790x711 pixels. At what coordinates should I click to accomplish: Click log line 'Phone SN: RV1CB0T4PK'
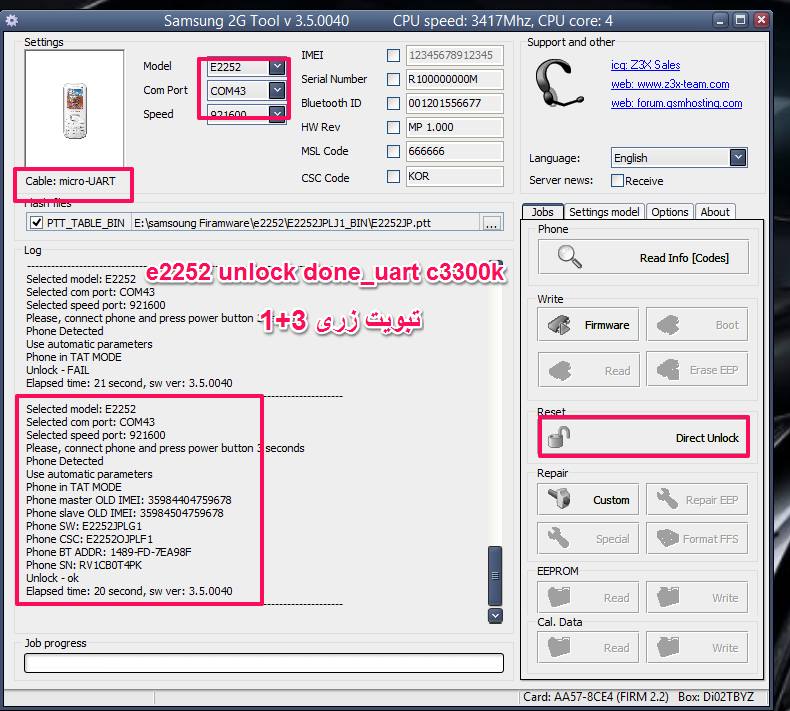[84, 565]
